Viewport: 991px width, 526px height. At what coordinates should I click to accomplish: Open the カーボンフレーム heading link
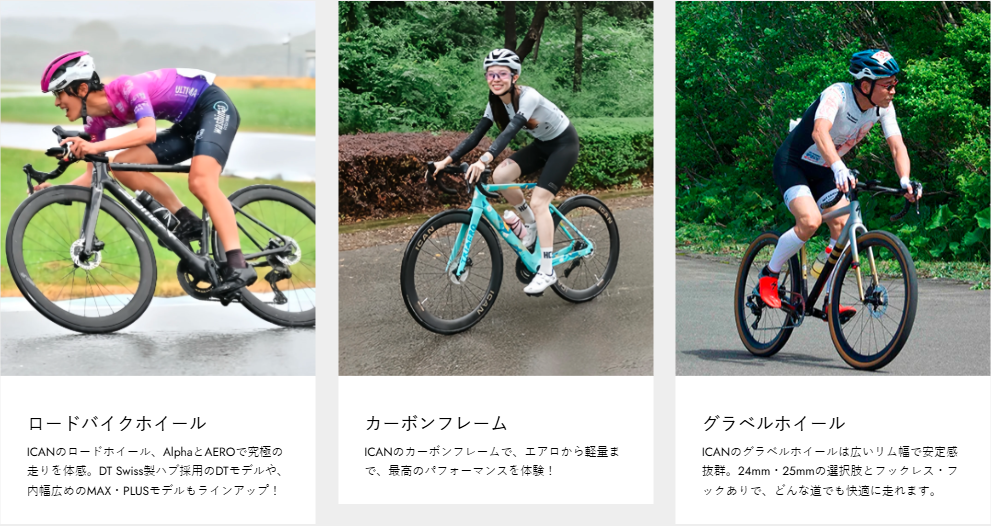[436, 423]
